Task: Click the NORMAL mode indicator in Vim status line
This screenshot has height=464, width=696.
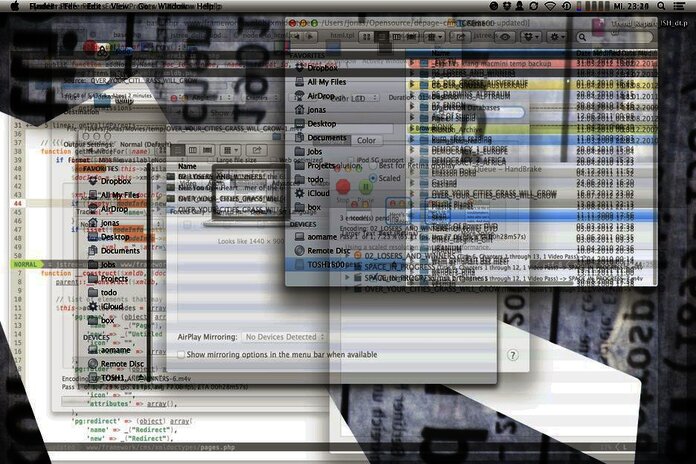Action: pyautogui.click(x=25, y=264)
